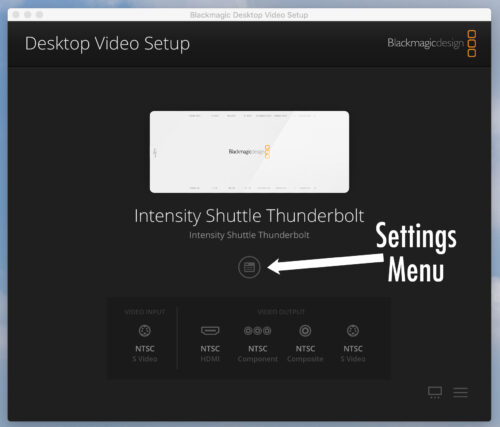The height and width of the screenshot is (427, 500).
Task: Click the Intensity Shuttle Thunderbolt device image
Action: pos(249,152)
